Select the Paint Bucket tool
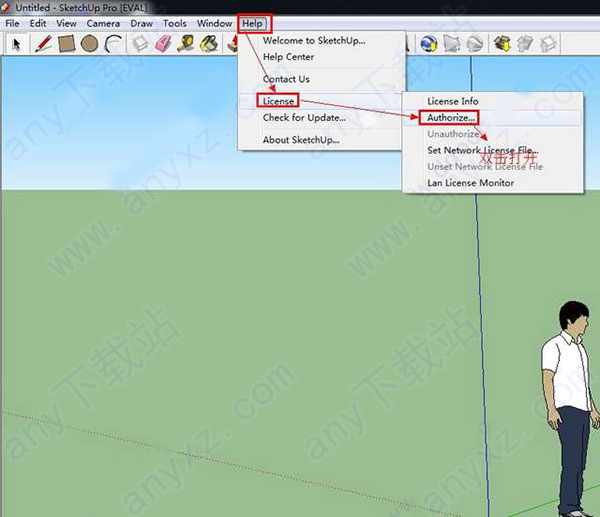Viewport: 600px width, 517px height. (x=209, y=44)
